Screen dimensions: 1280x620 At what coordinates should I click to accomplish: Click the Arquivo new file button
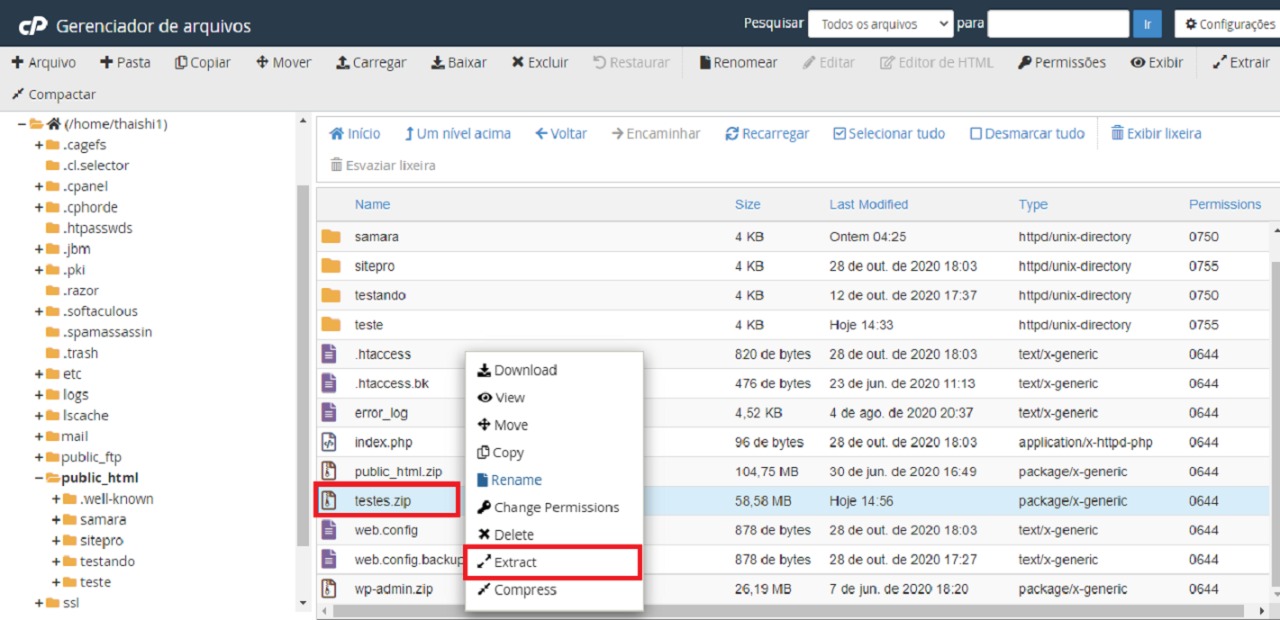(44, 62)
